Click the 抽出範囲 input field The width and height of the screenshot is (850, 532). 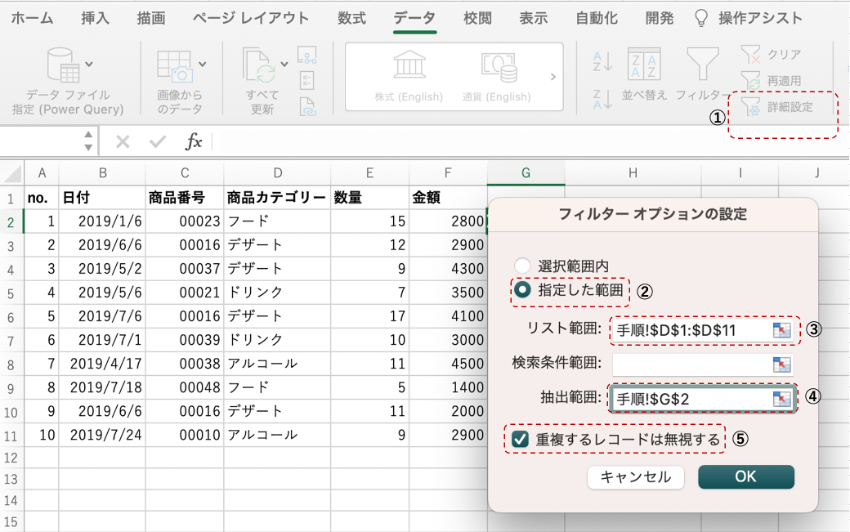coord(703,399)
